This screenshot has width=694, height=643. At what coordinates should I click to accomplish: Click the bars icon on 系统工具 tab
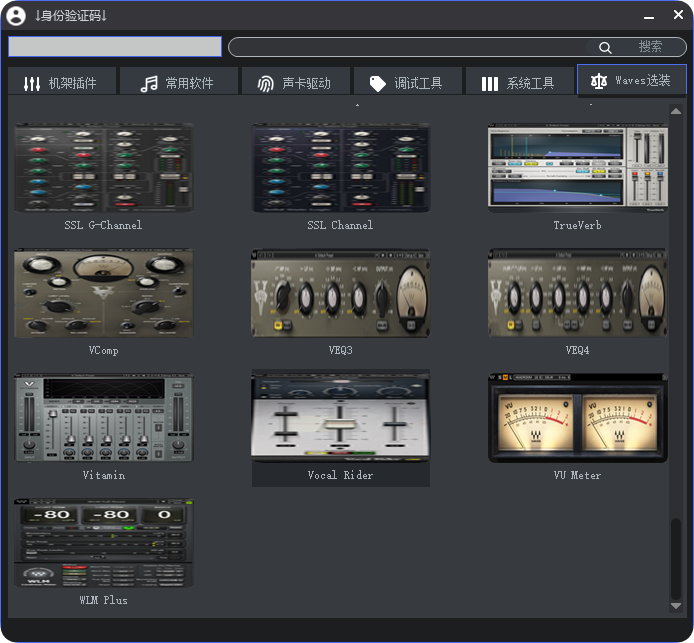click(490, 84)
